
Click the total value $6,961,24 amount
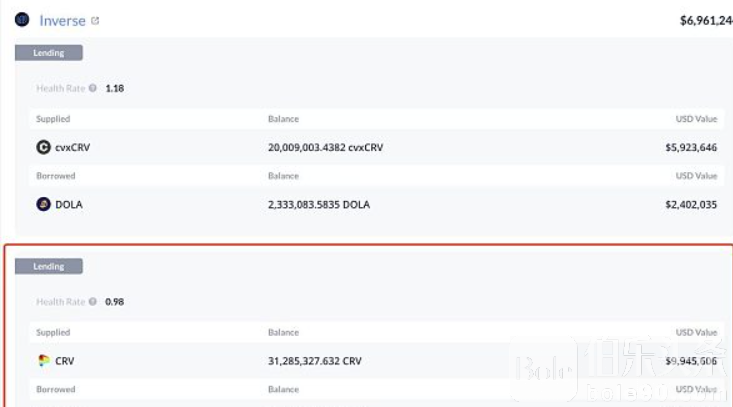pyautogui.click(x=706, y=21)
